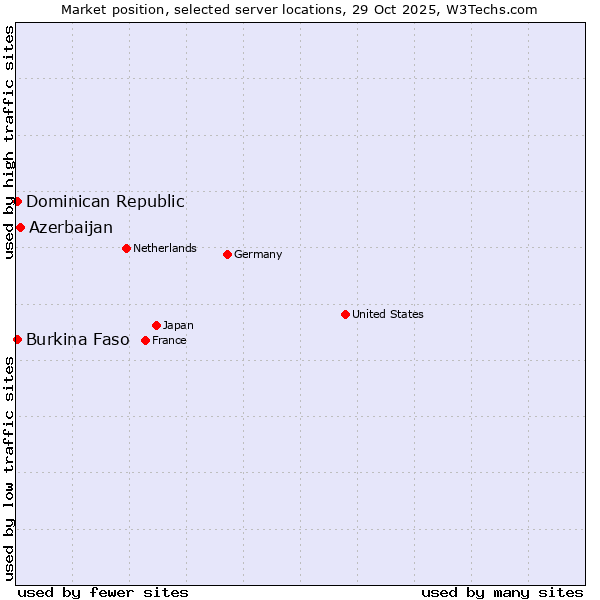Screen dimensions: 600x600
Task: Click the Dominican Republic red data point
Action: coord(17,201)
